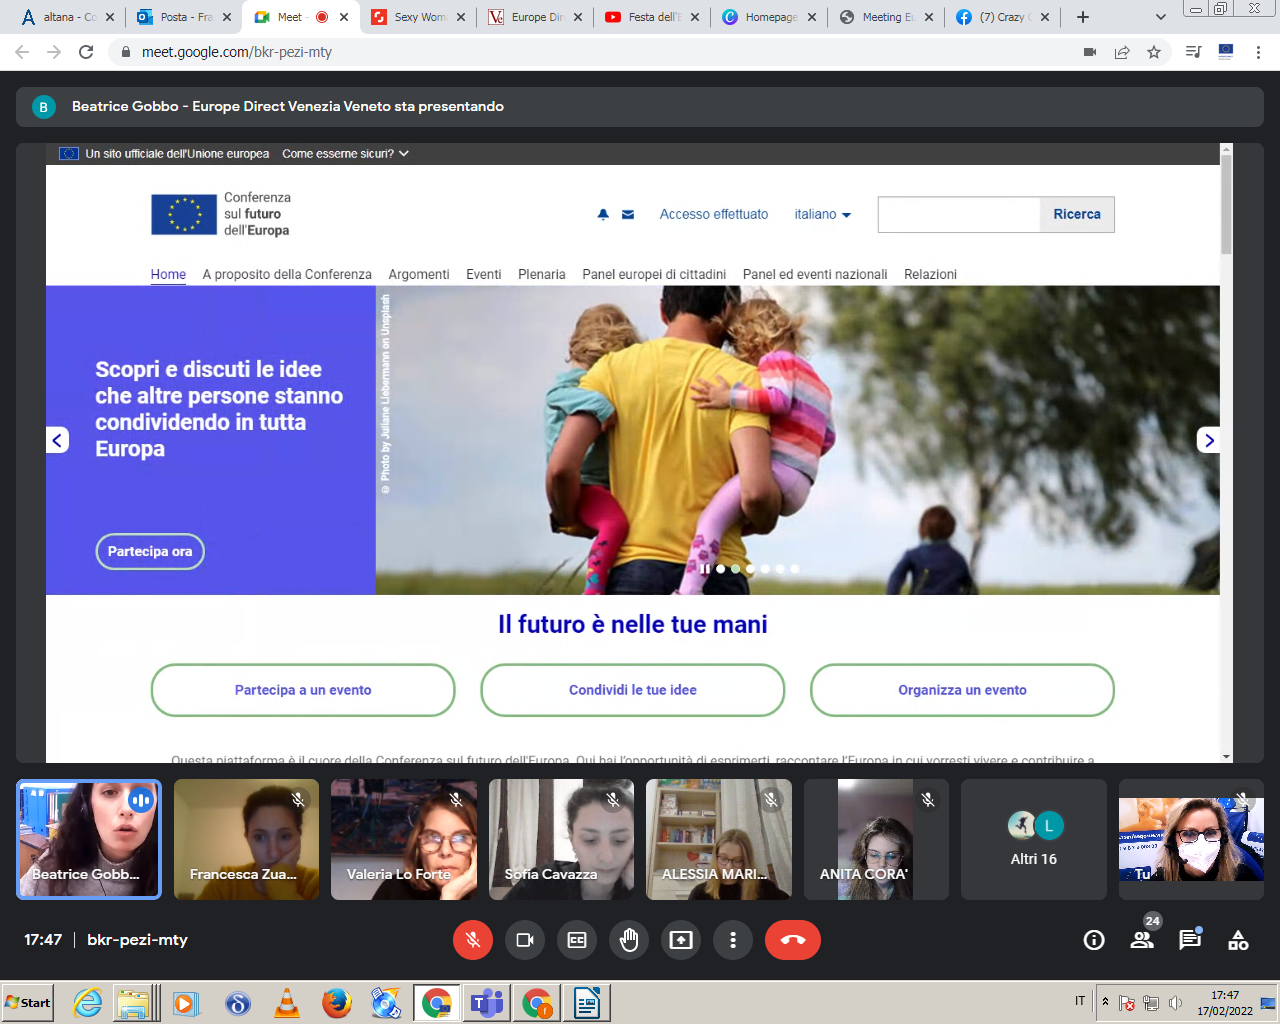Viewport: 1280px width, 1024px height.
Task: Open Argomenti nav item
Action: pyautogui.click(x=419, y=274)
